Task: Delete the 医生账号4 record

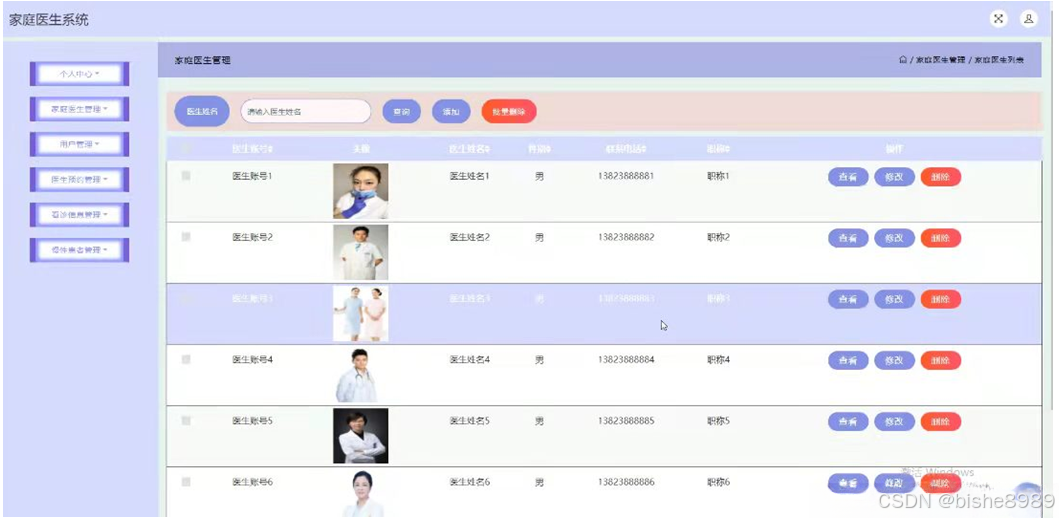Action: tap(941, 361)
